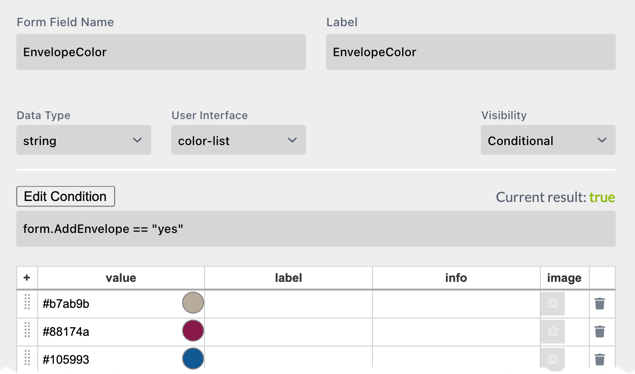Add a new row with the plus icon
The width and height of the screenshot is (635, 374).
pos(27,278)
